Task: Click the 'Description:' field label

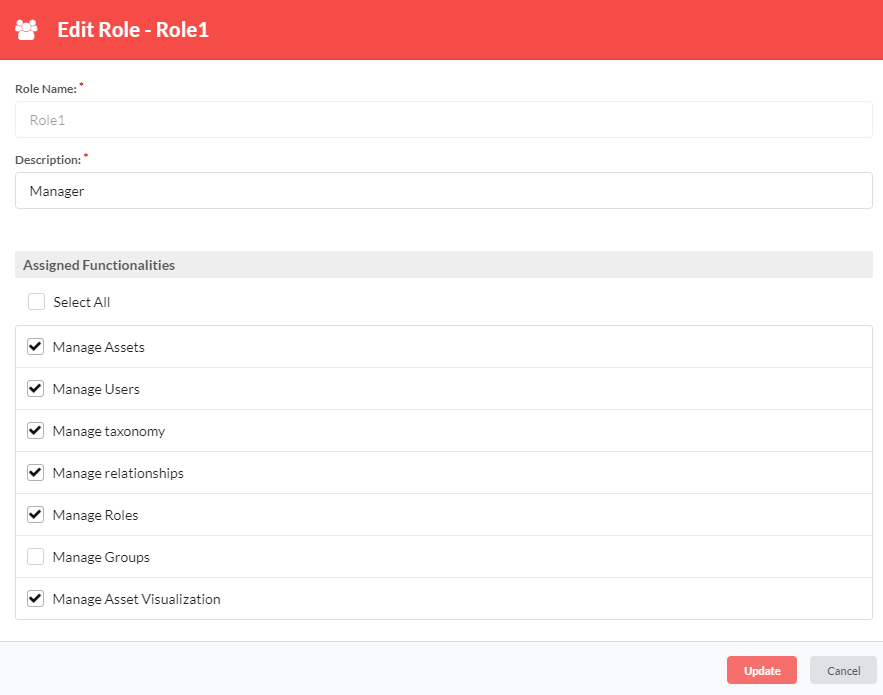Action: 48,160
